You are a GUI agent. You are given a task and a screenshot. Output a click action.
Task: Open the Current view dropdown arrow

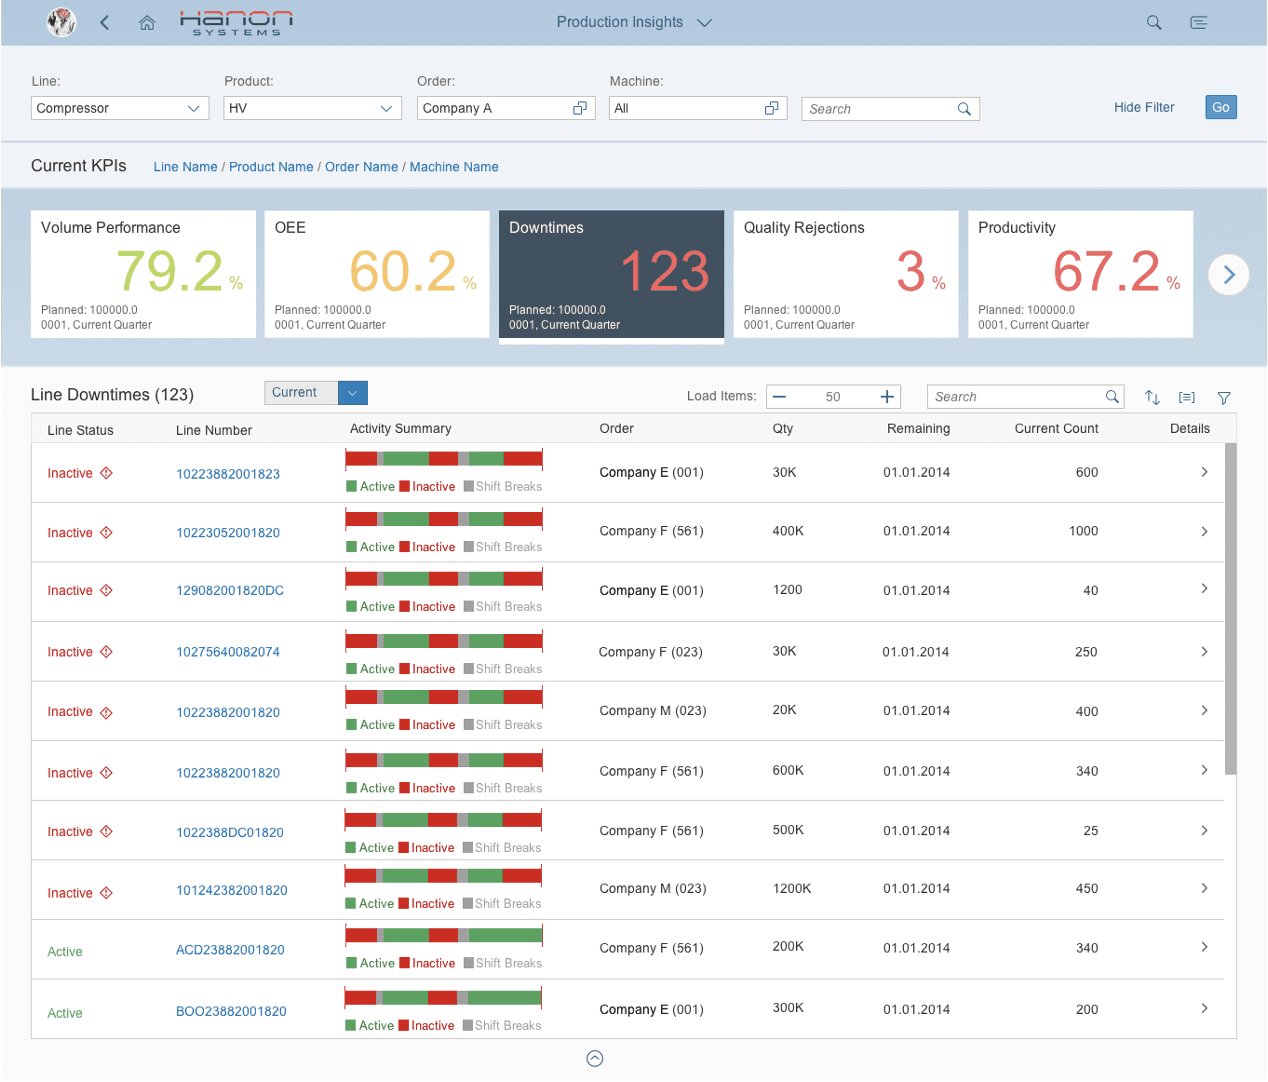click(353, 393)
